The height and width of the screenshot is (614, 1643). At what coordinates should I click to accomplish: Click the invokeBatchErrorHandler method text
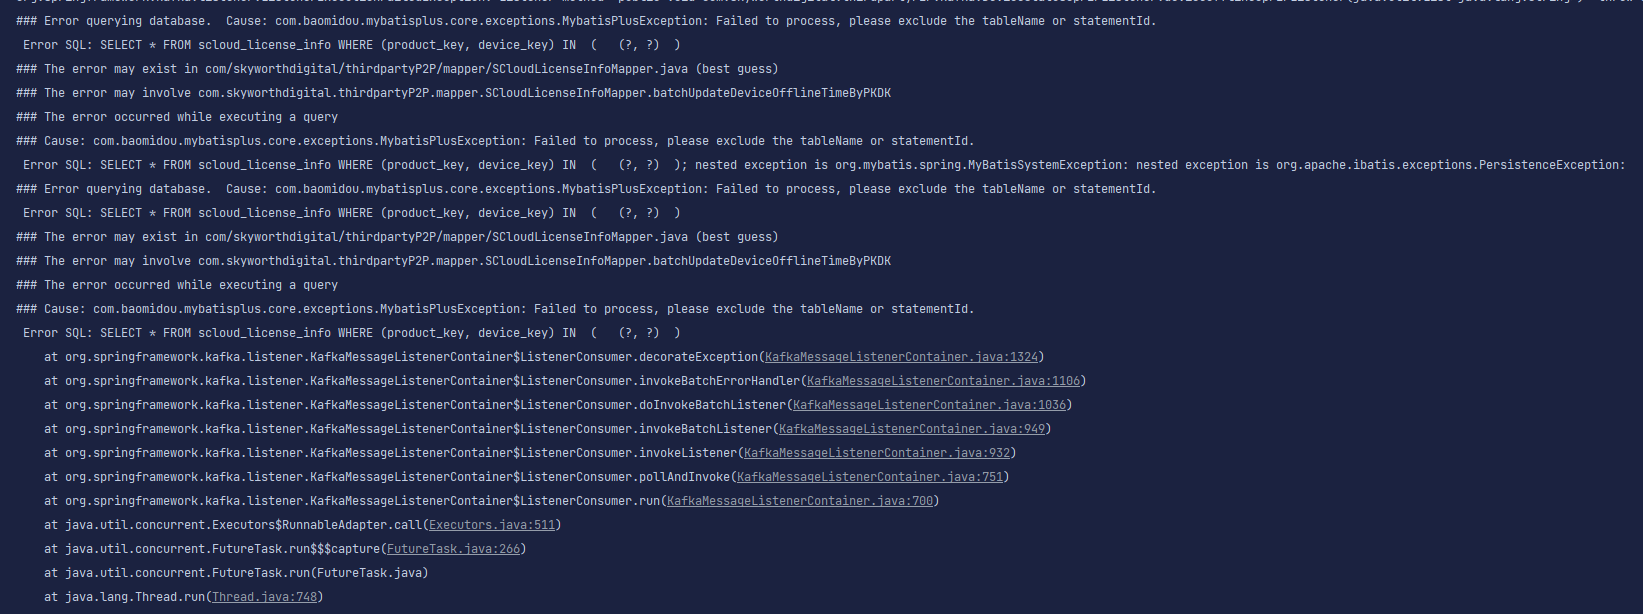[720, 381]
